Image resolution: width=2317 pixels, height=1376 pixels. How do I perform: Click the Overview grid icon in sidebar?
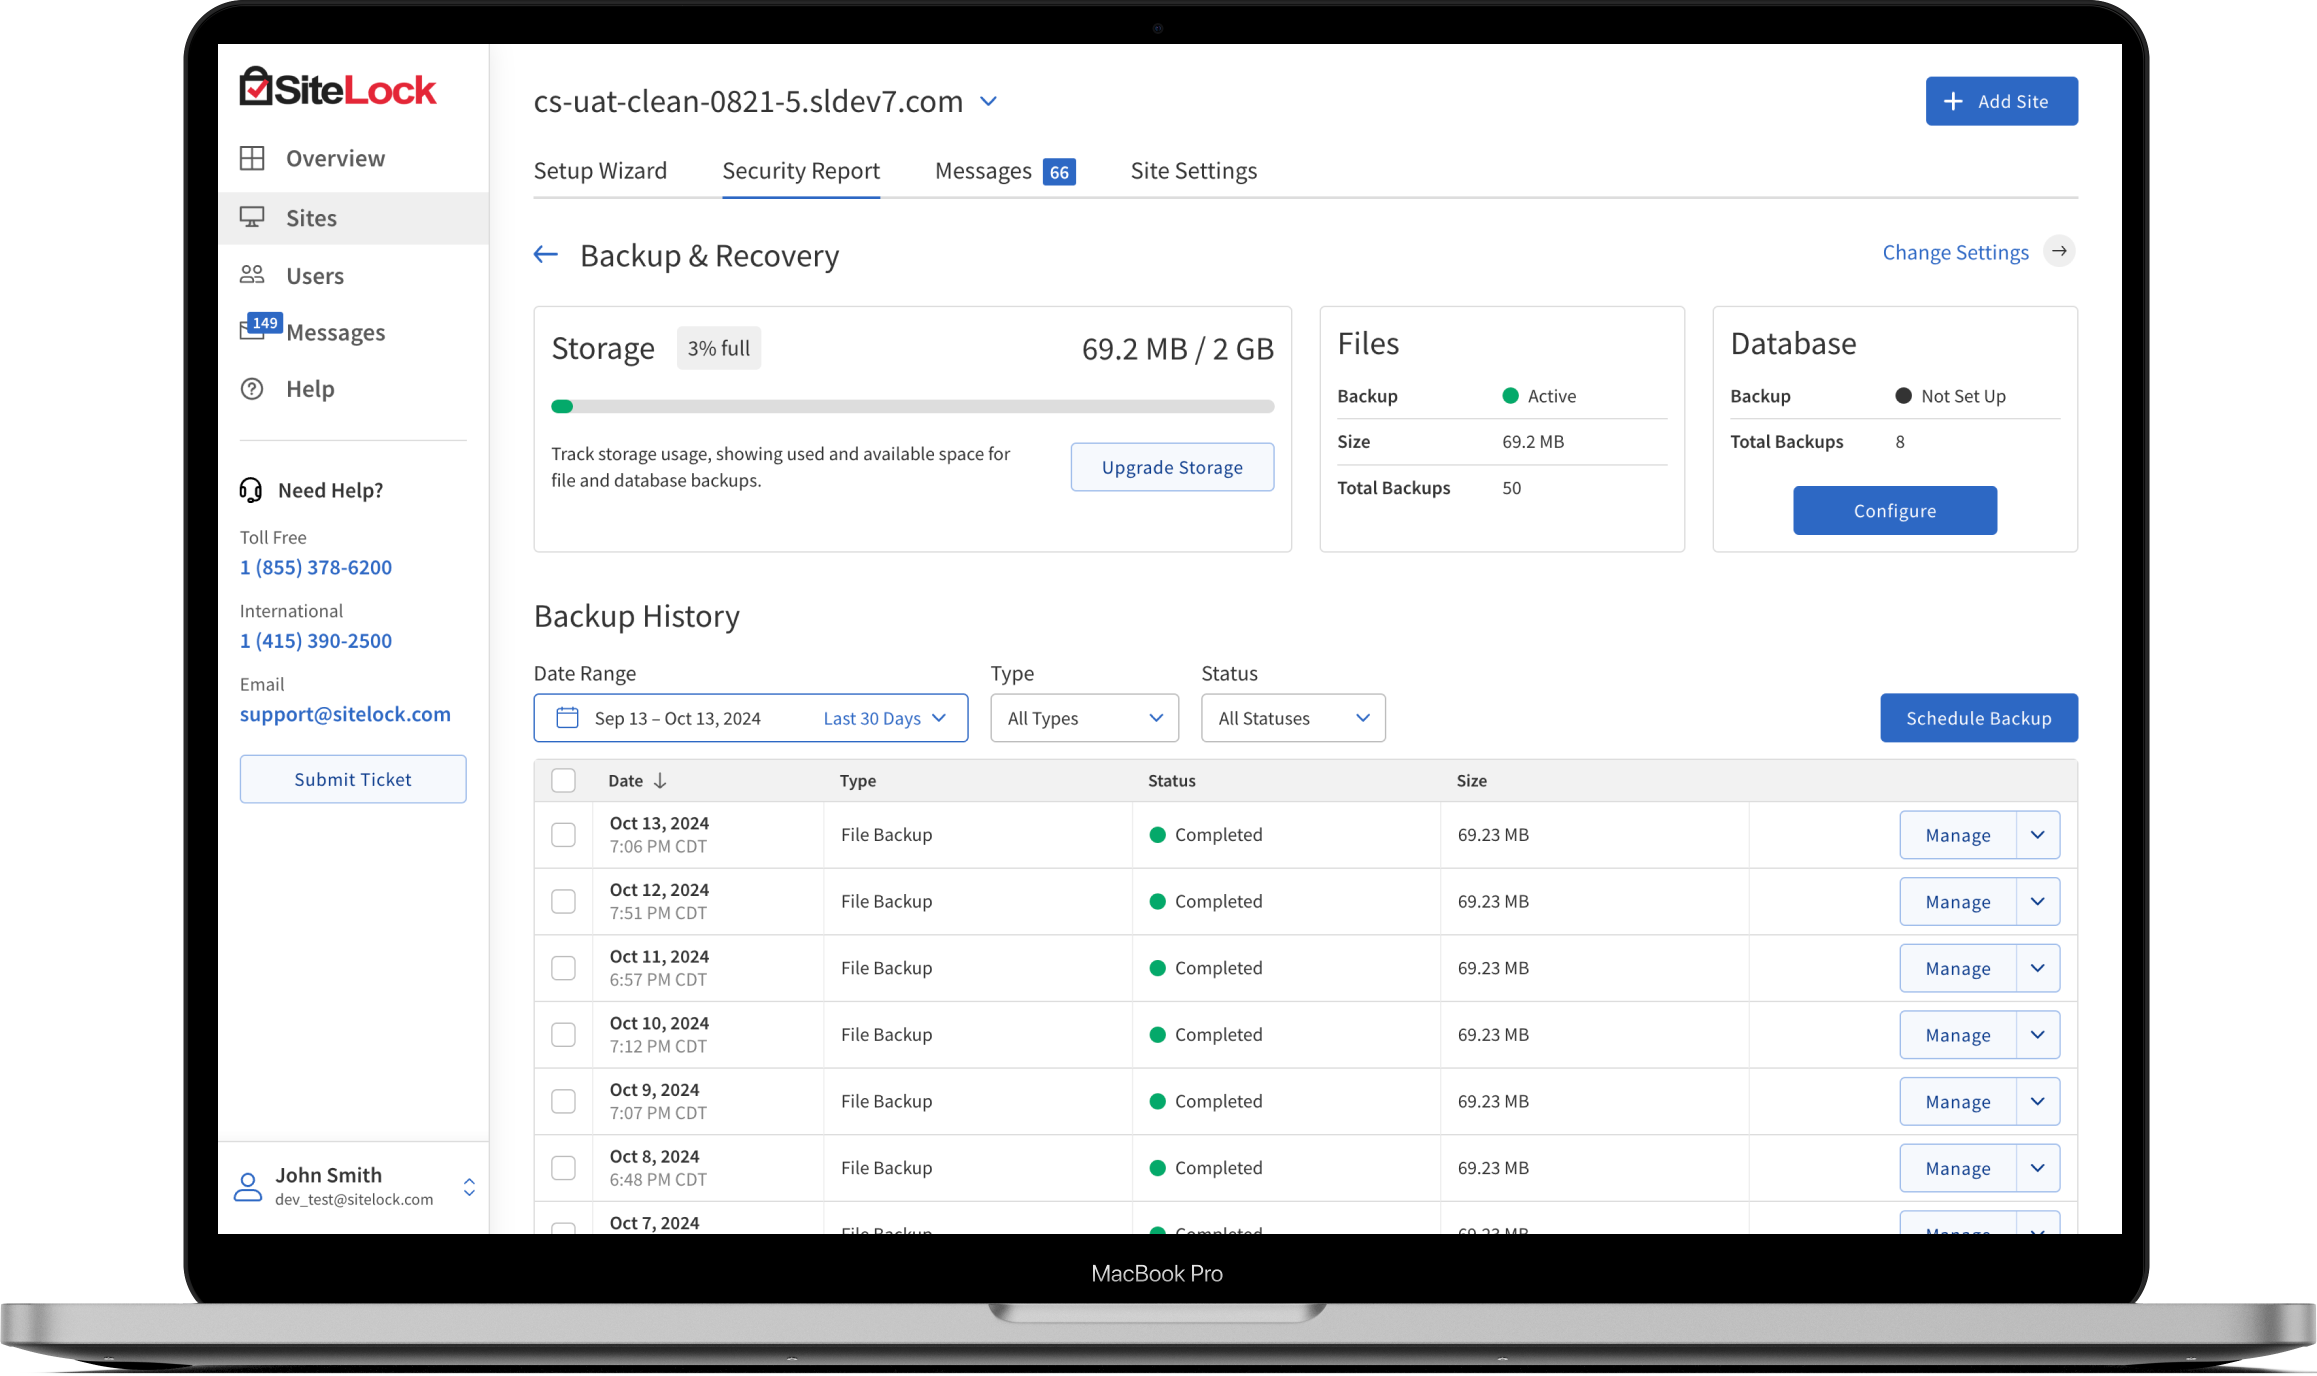pos(252,158)
